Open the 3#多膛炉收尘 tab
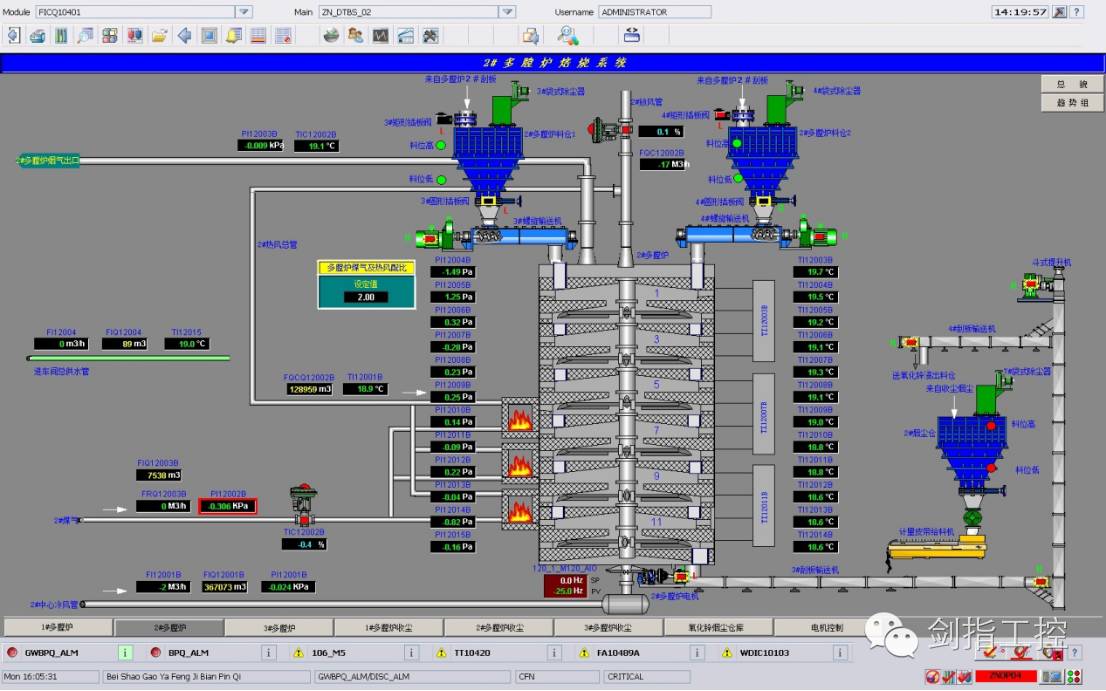Screen dimensions: 1106x691 click(609, 627)
